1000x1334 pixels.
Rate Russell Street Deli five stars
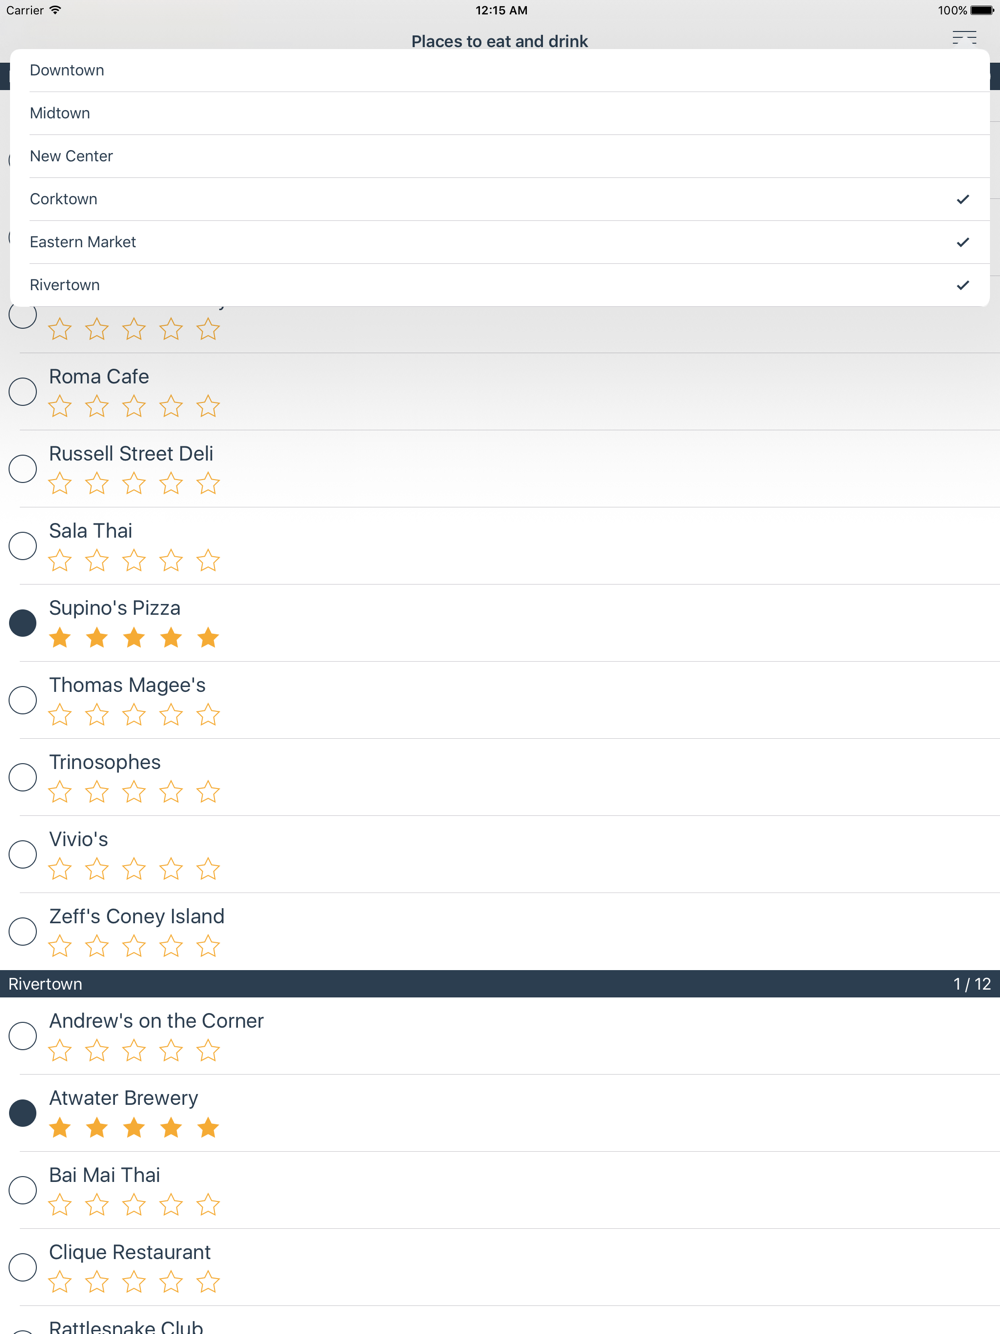[x=208, y=483]
